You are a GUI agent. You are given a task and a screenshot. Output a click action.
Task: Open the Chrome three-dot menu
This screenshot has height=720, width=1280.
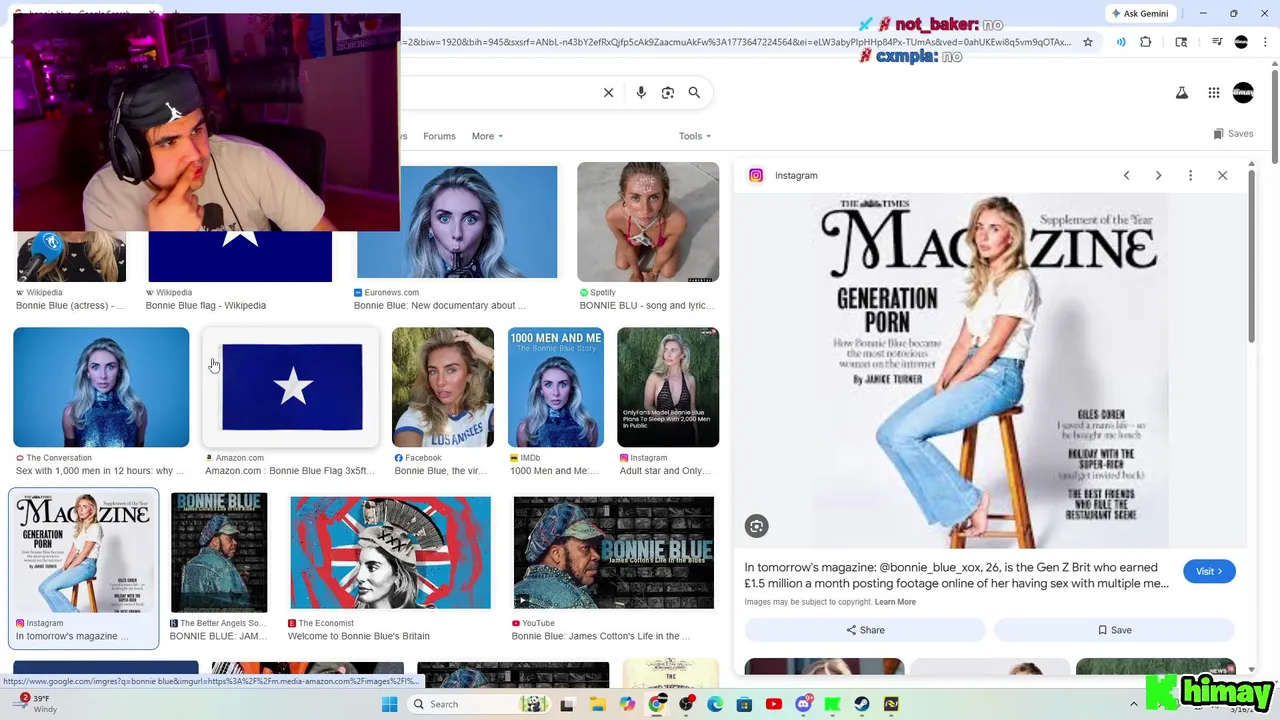pos(1264,42)
